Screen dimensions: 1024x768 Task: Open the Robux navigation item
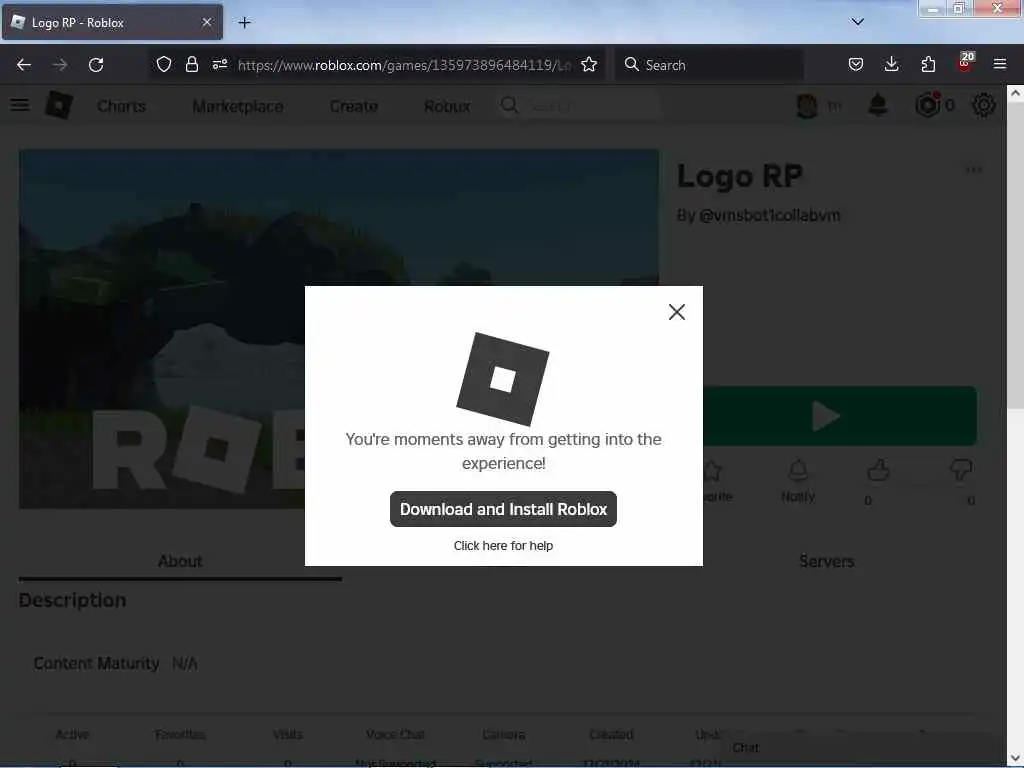(x=447, y=106)
